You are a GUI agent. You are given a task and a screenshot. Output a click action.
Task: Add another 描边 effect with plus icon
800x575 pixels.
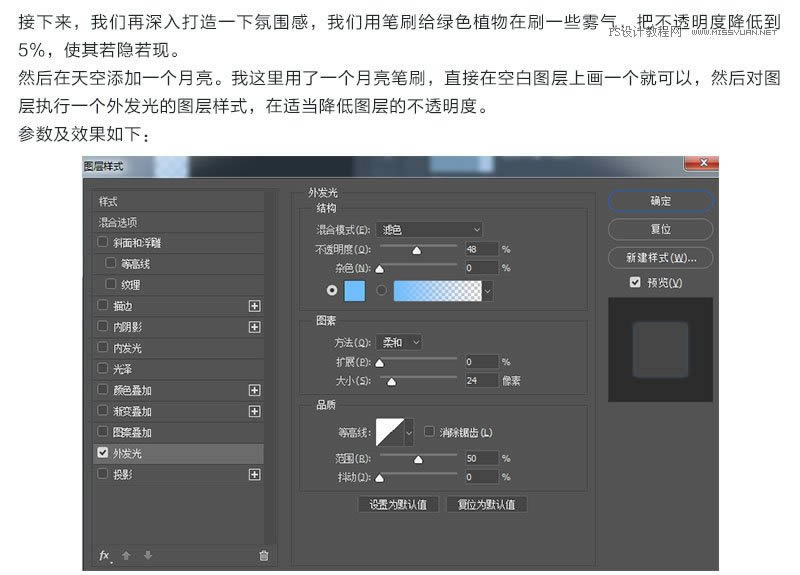pos(254,306)
